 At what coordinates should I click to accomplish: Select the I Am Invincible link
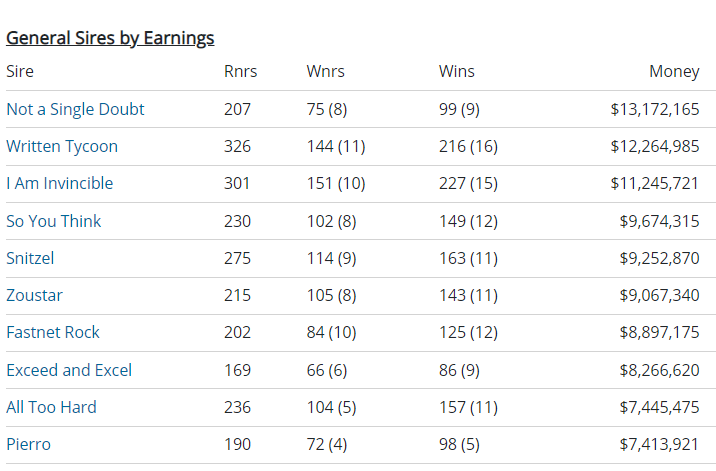pos(60,183)
